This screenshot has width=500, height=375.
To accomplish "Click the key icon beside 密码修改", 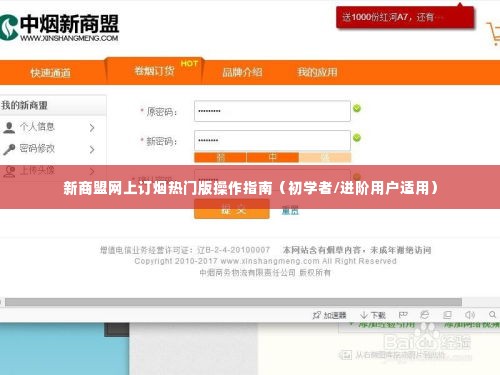I will pyautogui.click(x=9, y=149).
